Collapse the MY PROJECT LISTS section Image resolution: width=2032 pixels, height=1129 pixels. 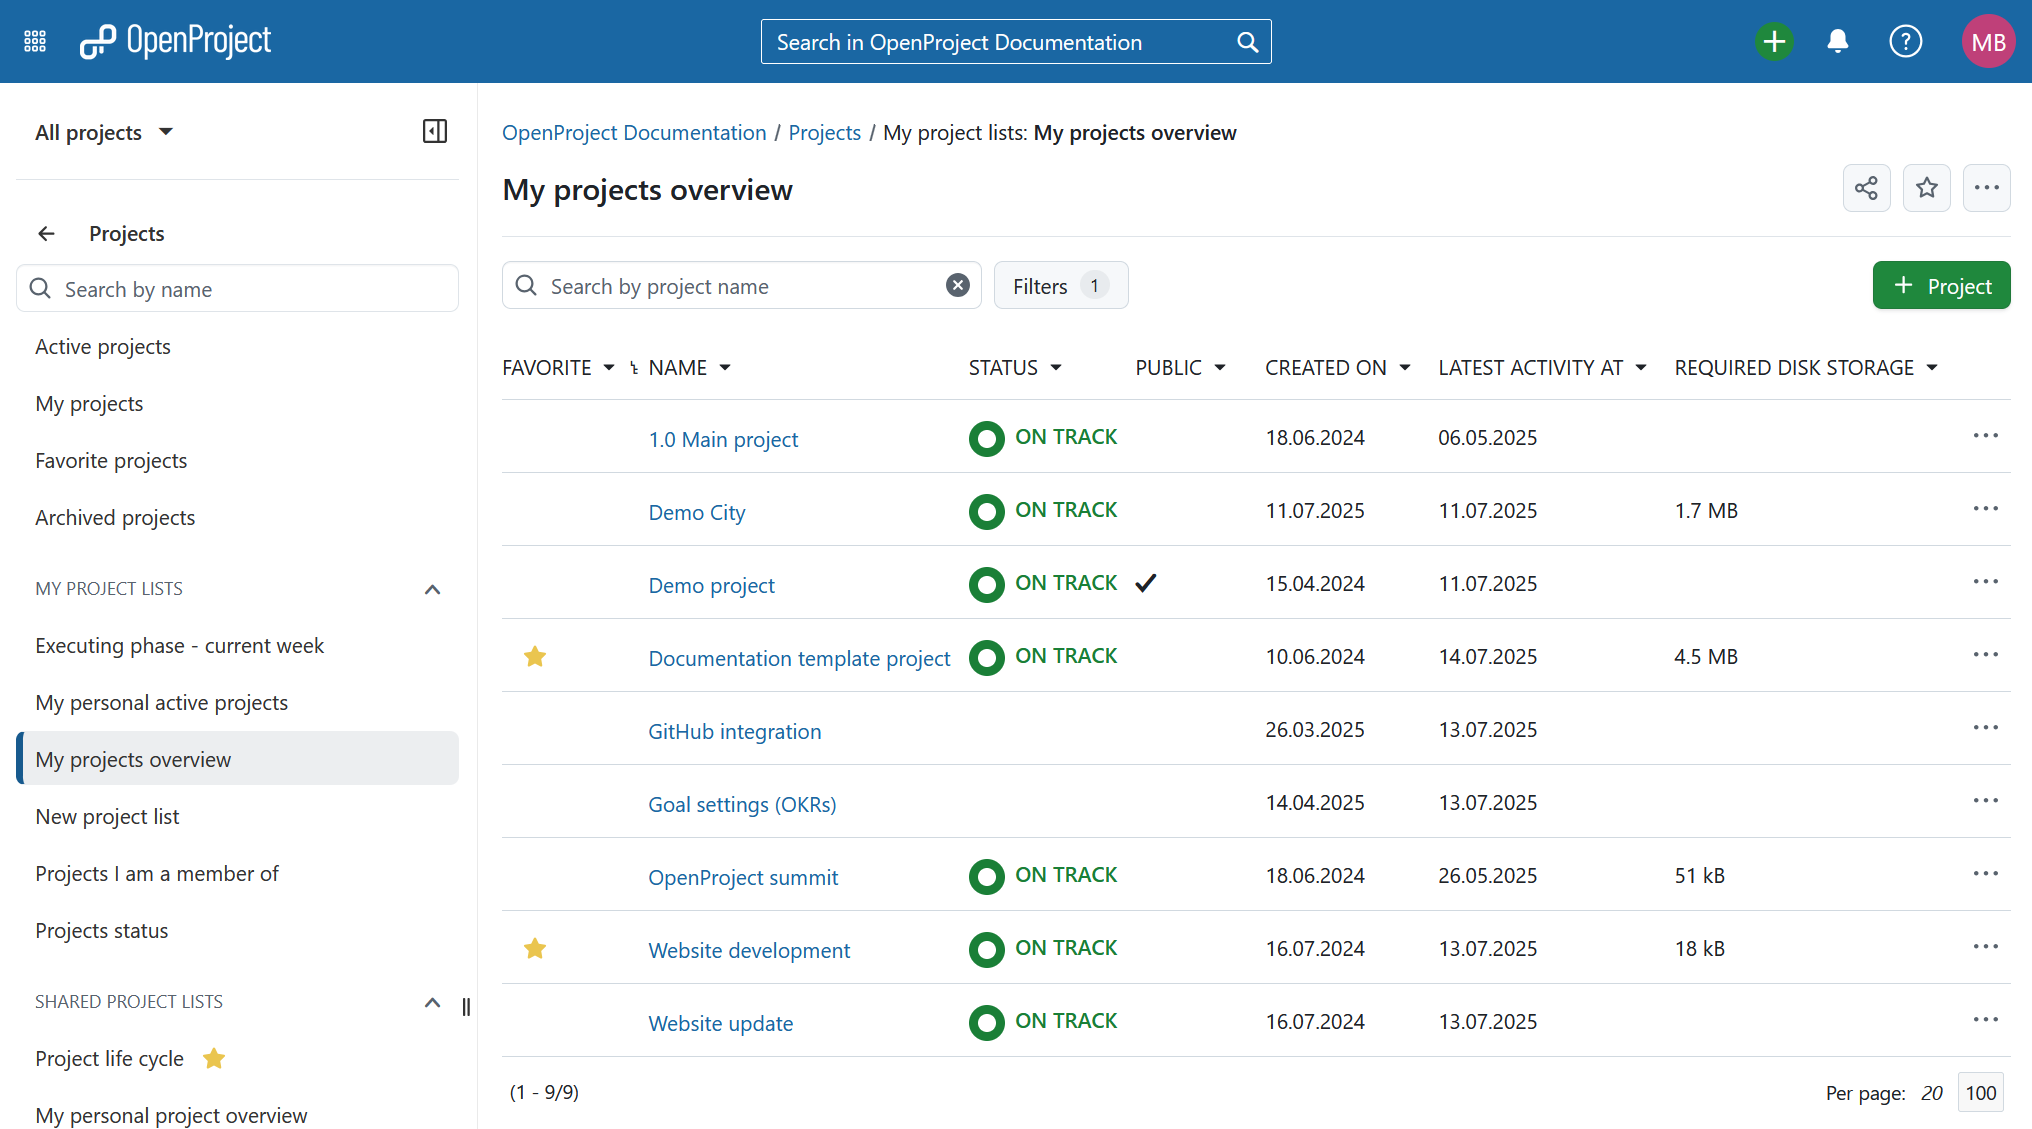[x=432, y=589]
